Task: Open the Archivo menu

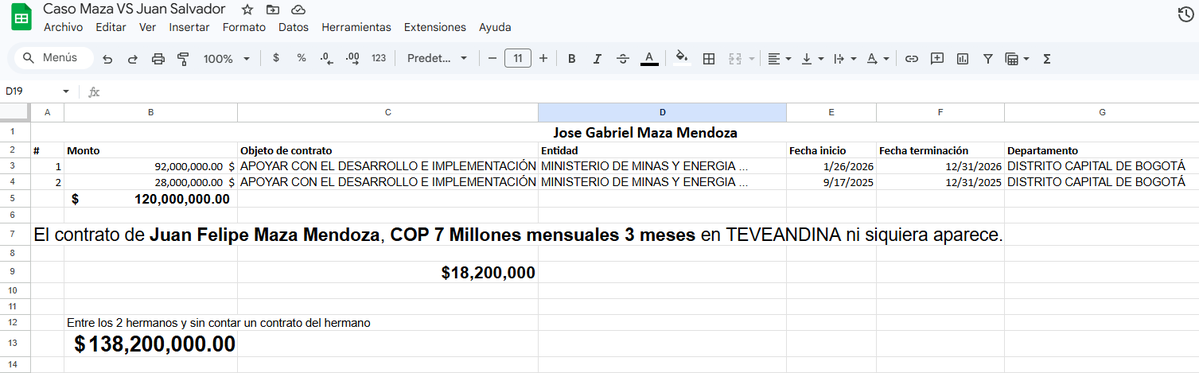Action: click(63, 27)
